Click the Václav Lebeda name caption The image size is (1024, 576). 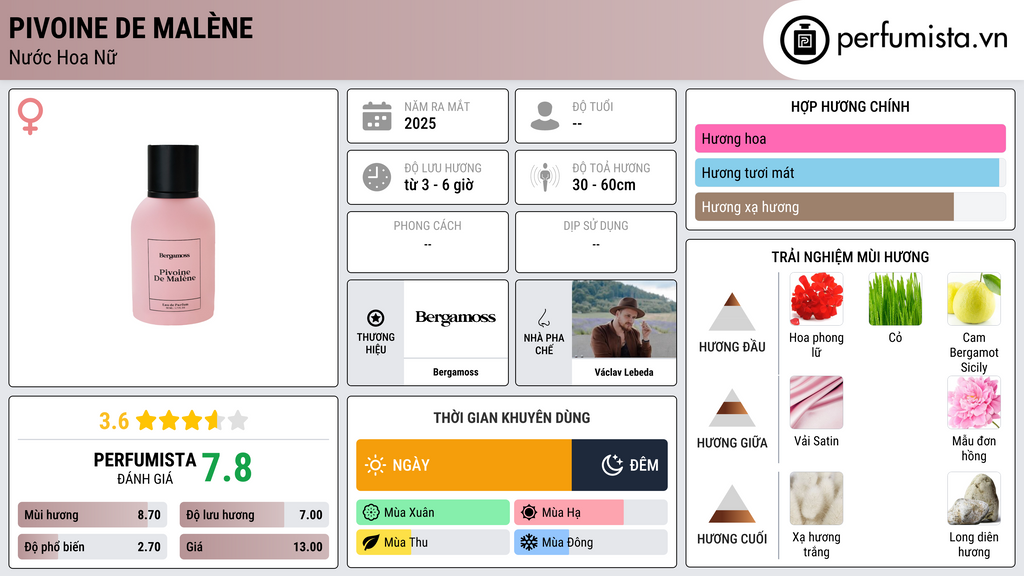coord(624,372)
